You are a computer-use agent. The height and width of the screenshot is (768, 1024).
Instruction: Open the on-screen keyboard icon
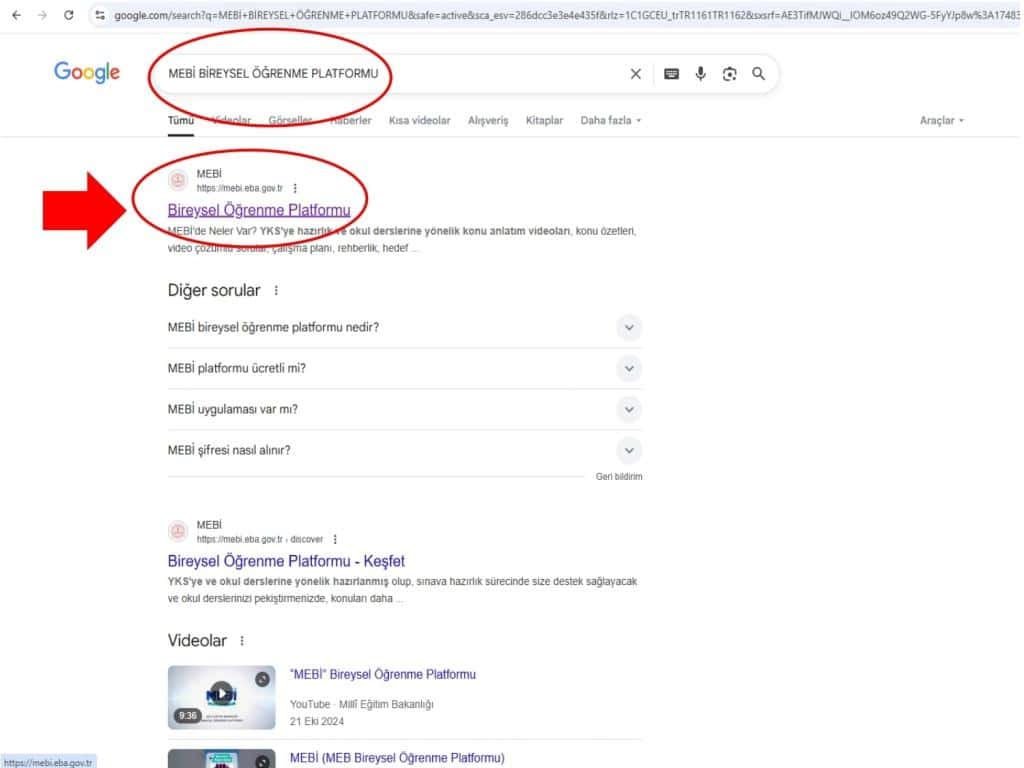[671, 74]
